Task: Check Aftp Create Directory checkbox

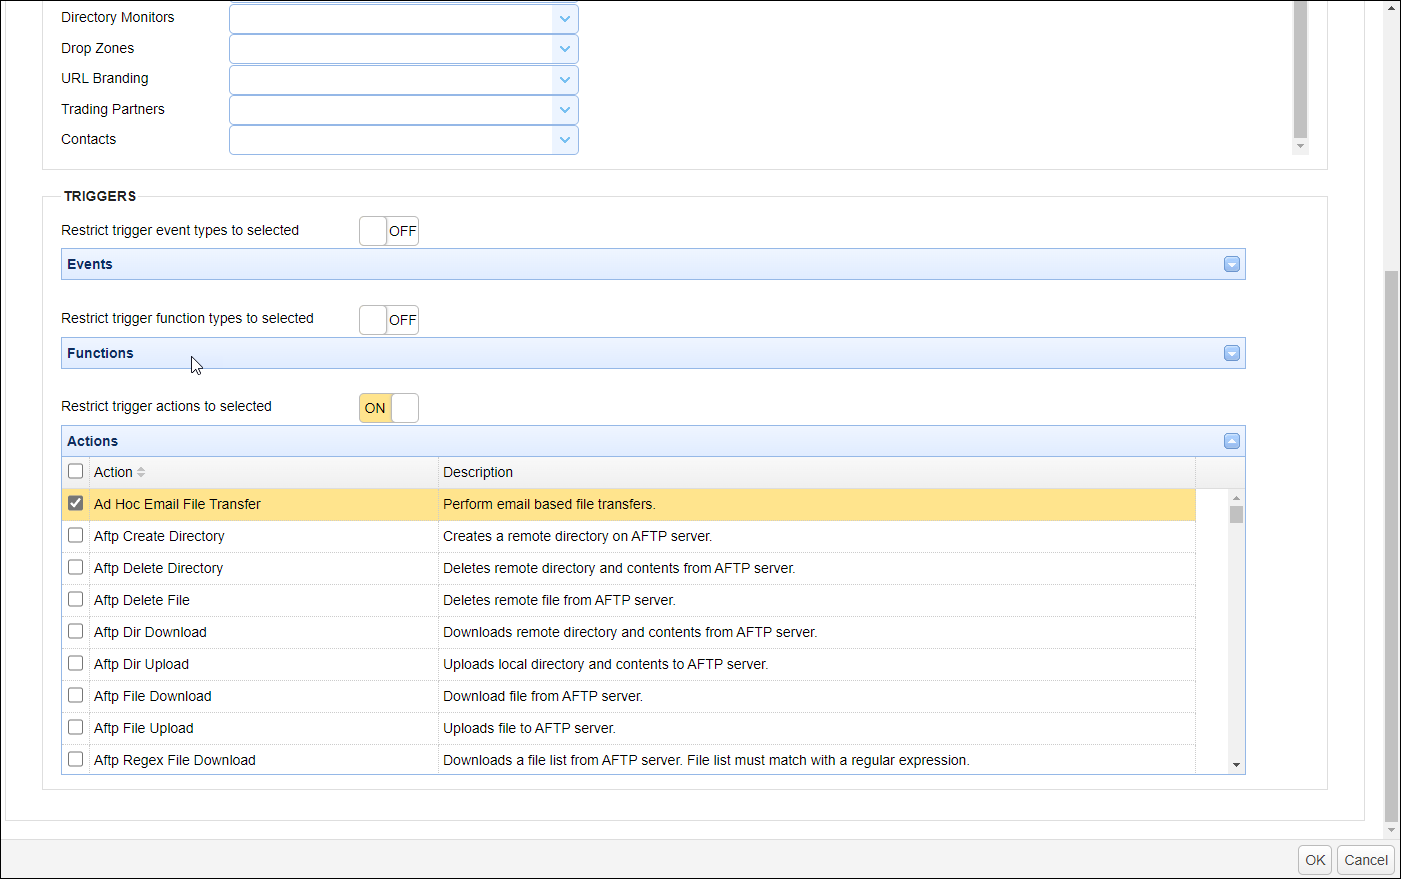Action: (x=75, y=535)
